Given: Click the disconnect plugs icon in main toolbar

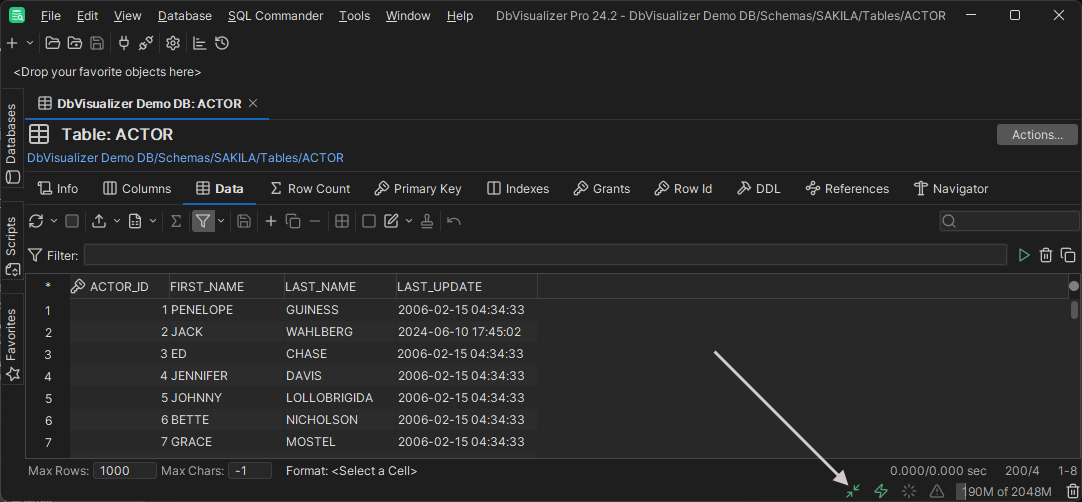Looking at the screenshot, I should tap(146, 43).
